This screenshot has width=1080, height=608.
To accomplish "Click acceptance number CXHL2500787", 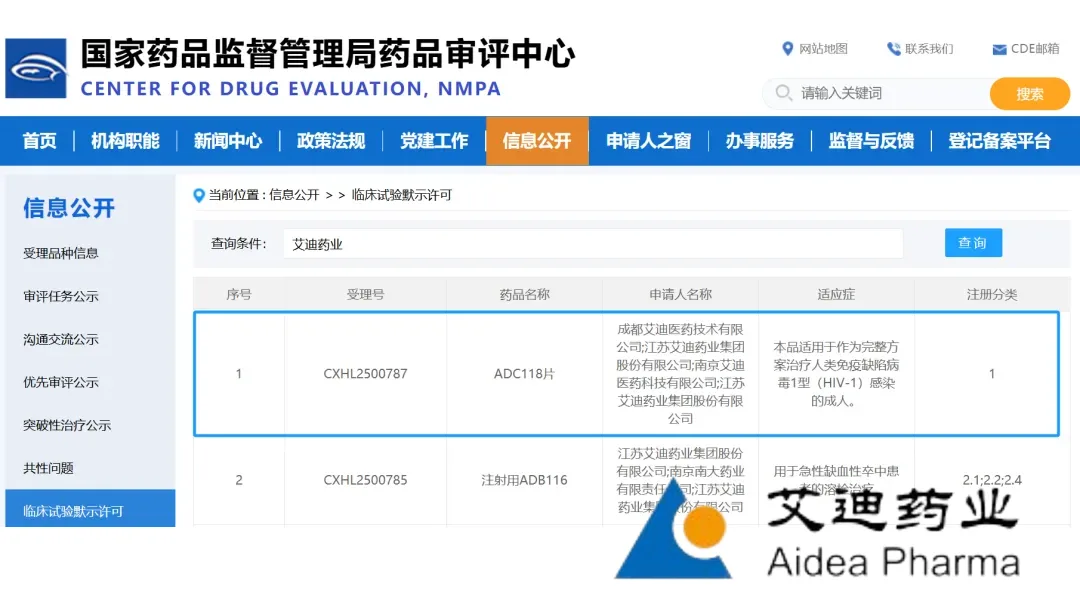I will 365,374.
